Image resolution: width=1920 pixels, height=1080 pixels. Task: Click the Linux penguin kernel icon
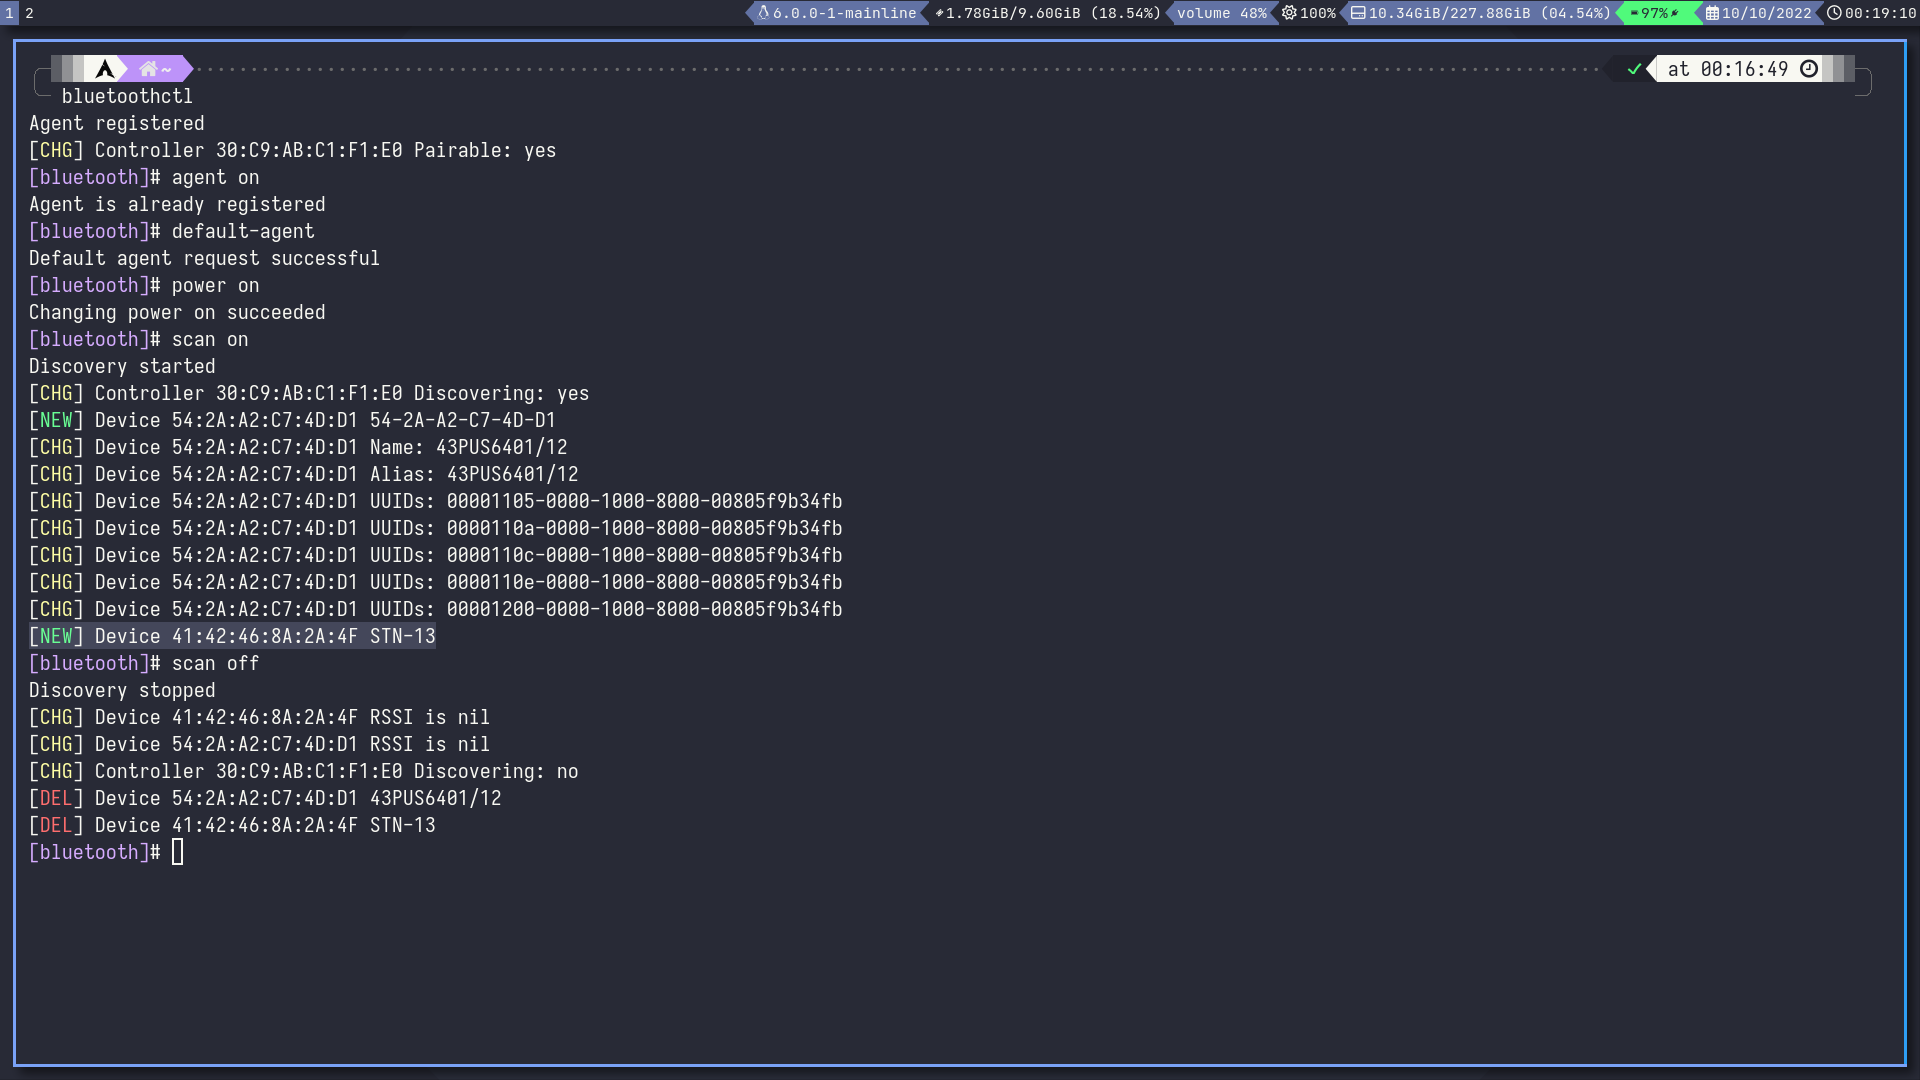[x=763, y=13]
